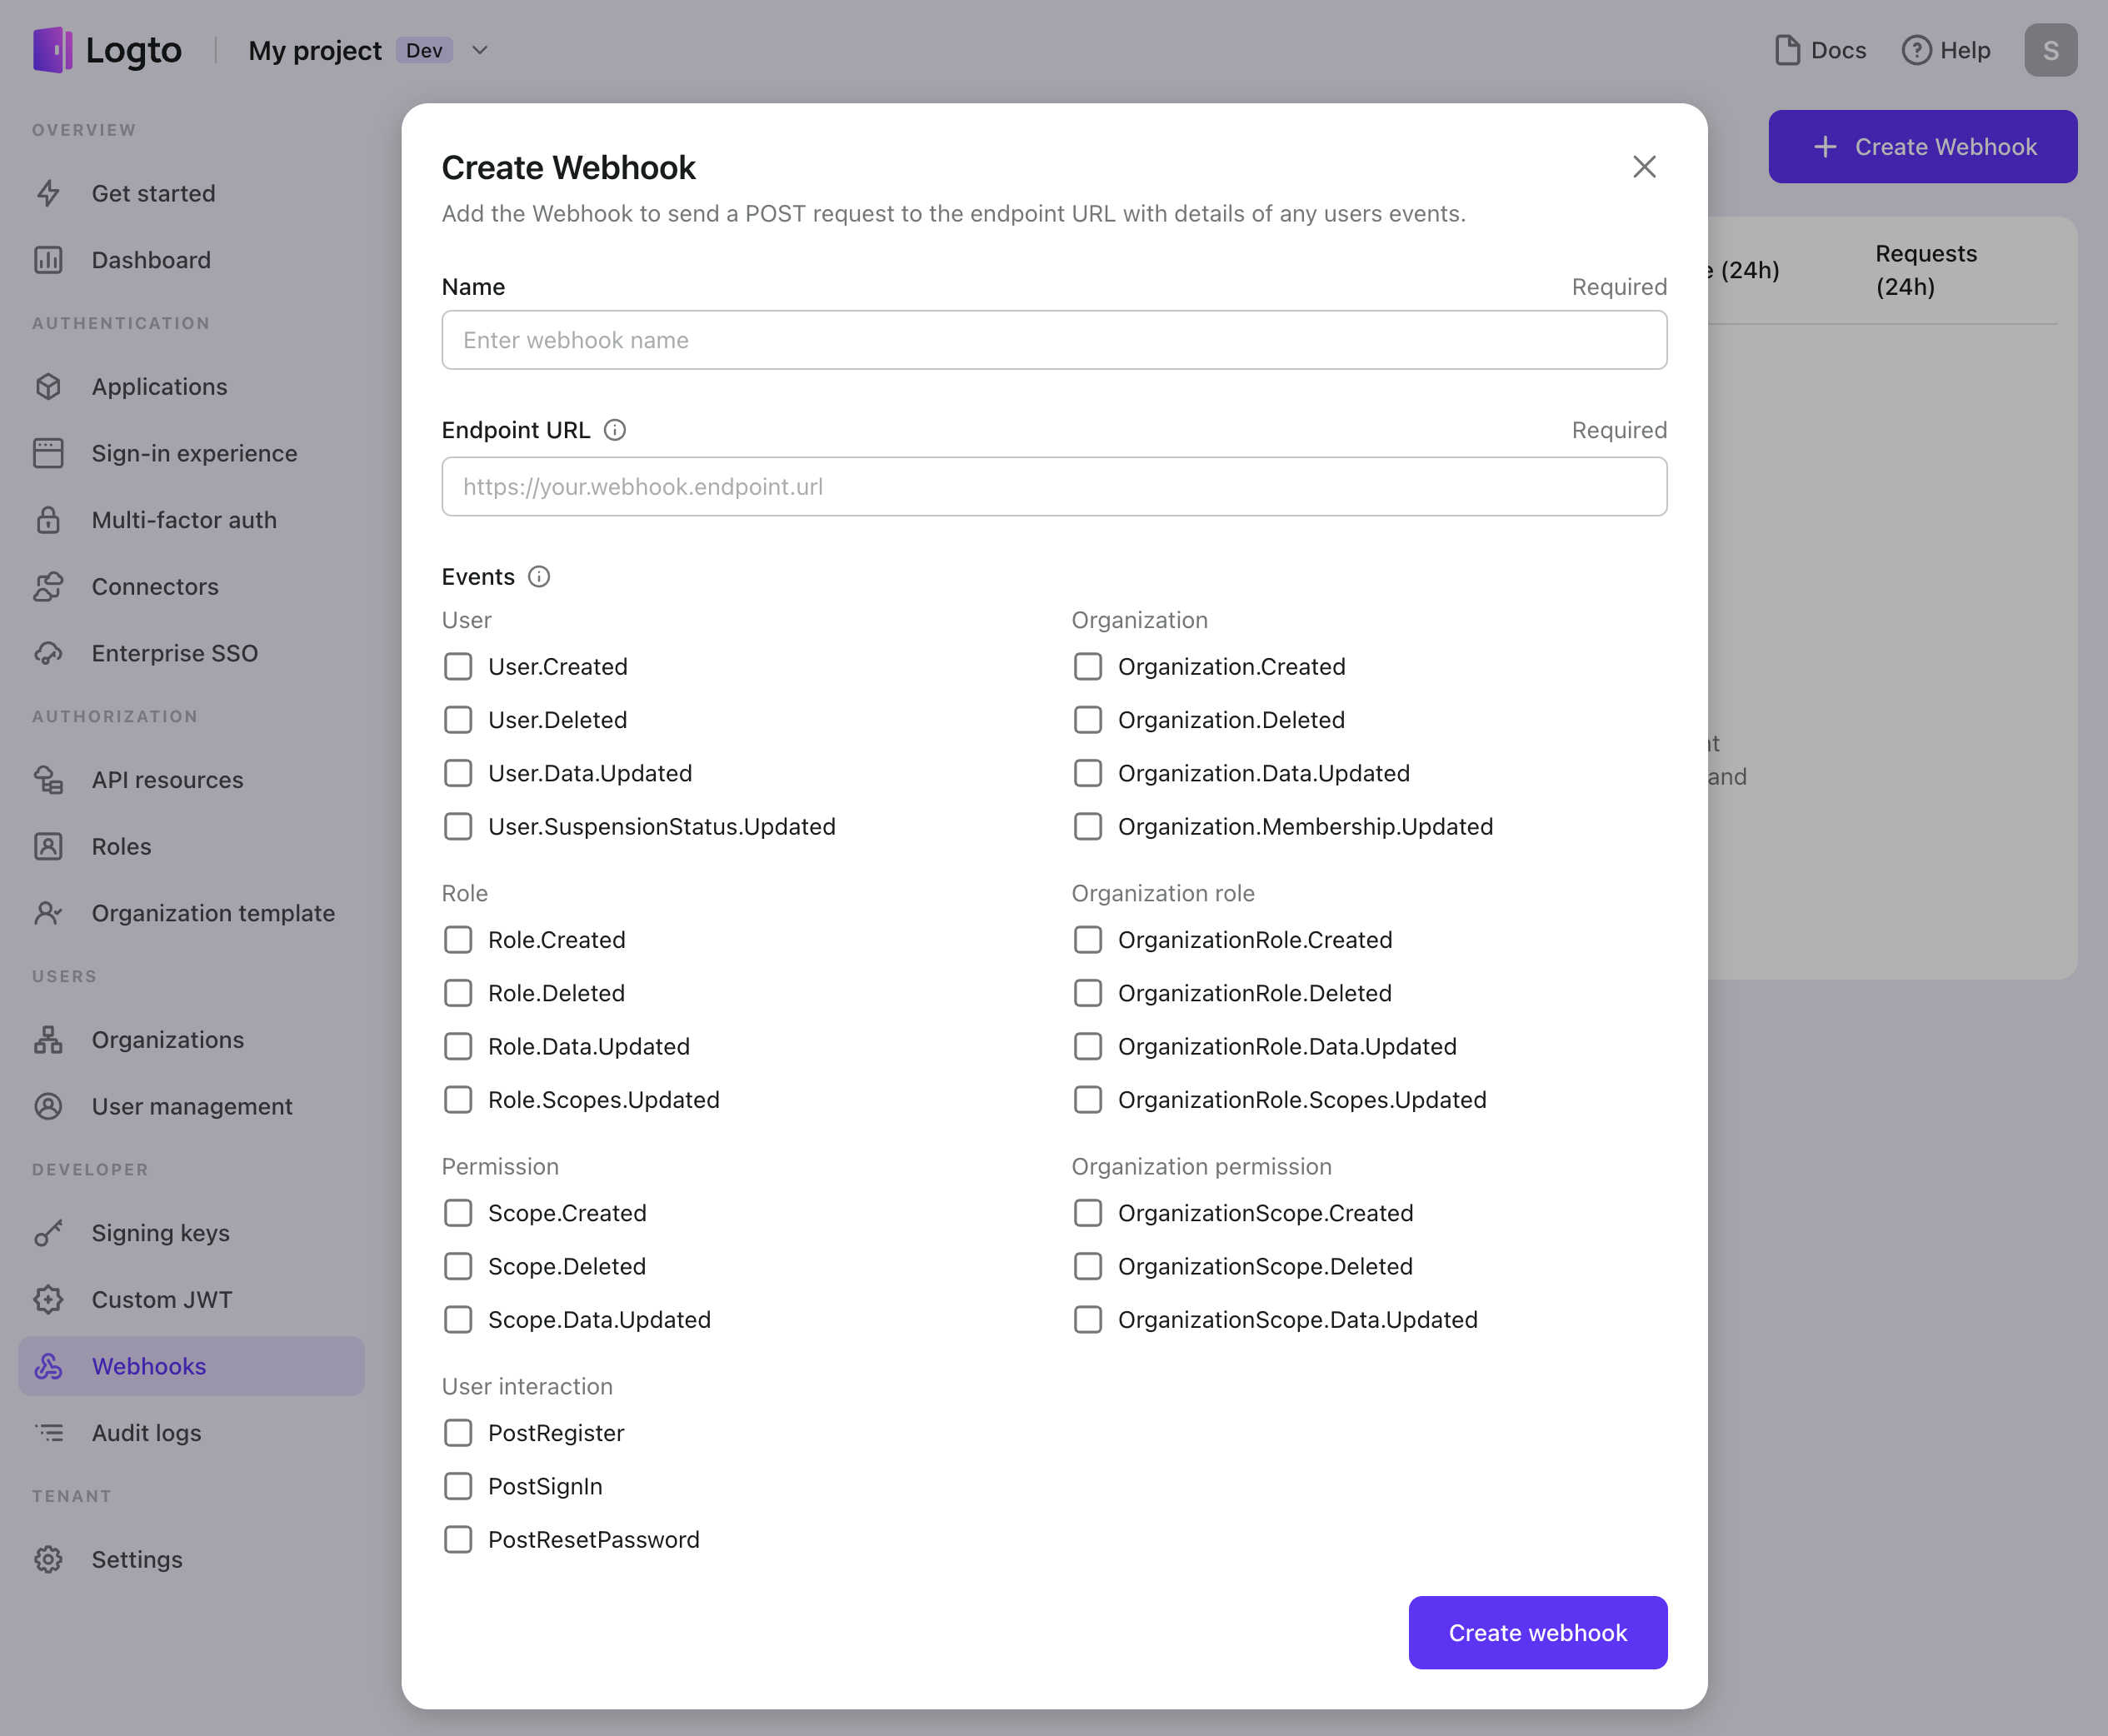This screenshot has width=2108, height=1736.
Task: Click the Events info tooltip icon
Action: pyautogui.click(x=537, y=574)
